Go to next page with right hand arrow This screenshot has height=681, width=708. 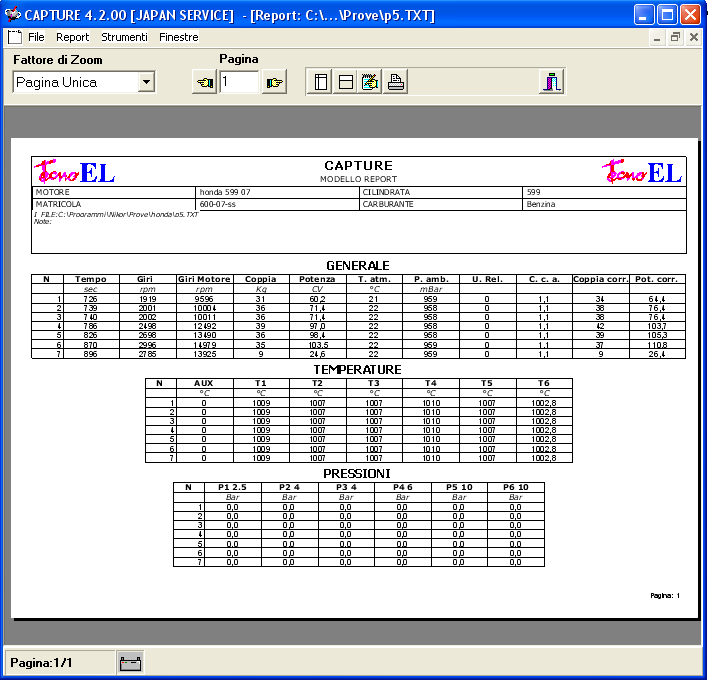coord(274,83)
